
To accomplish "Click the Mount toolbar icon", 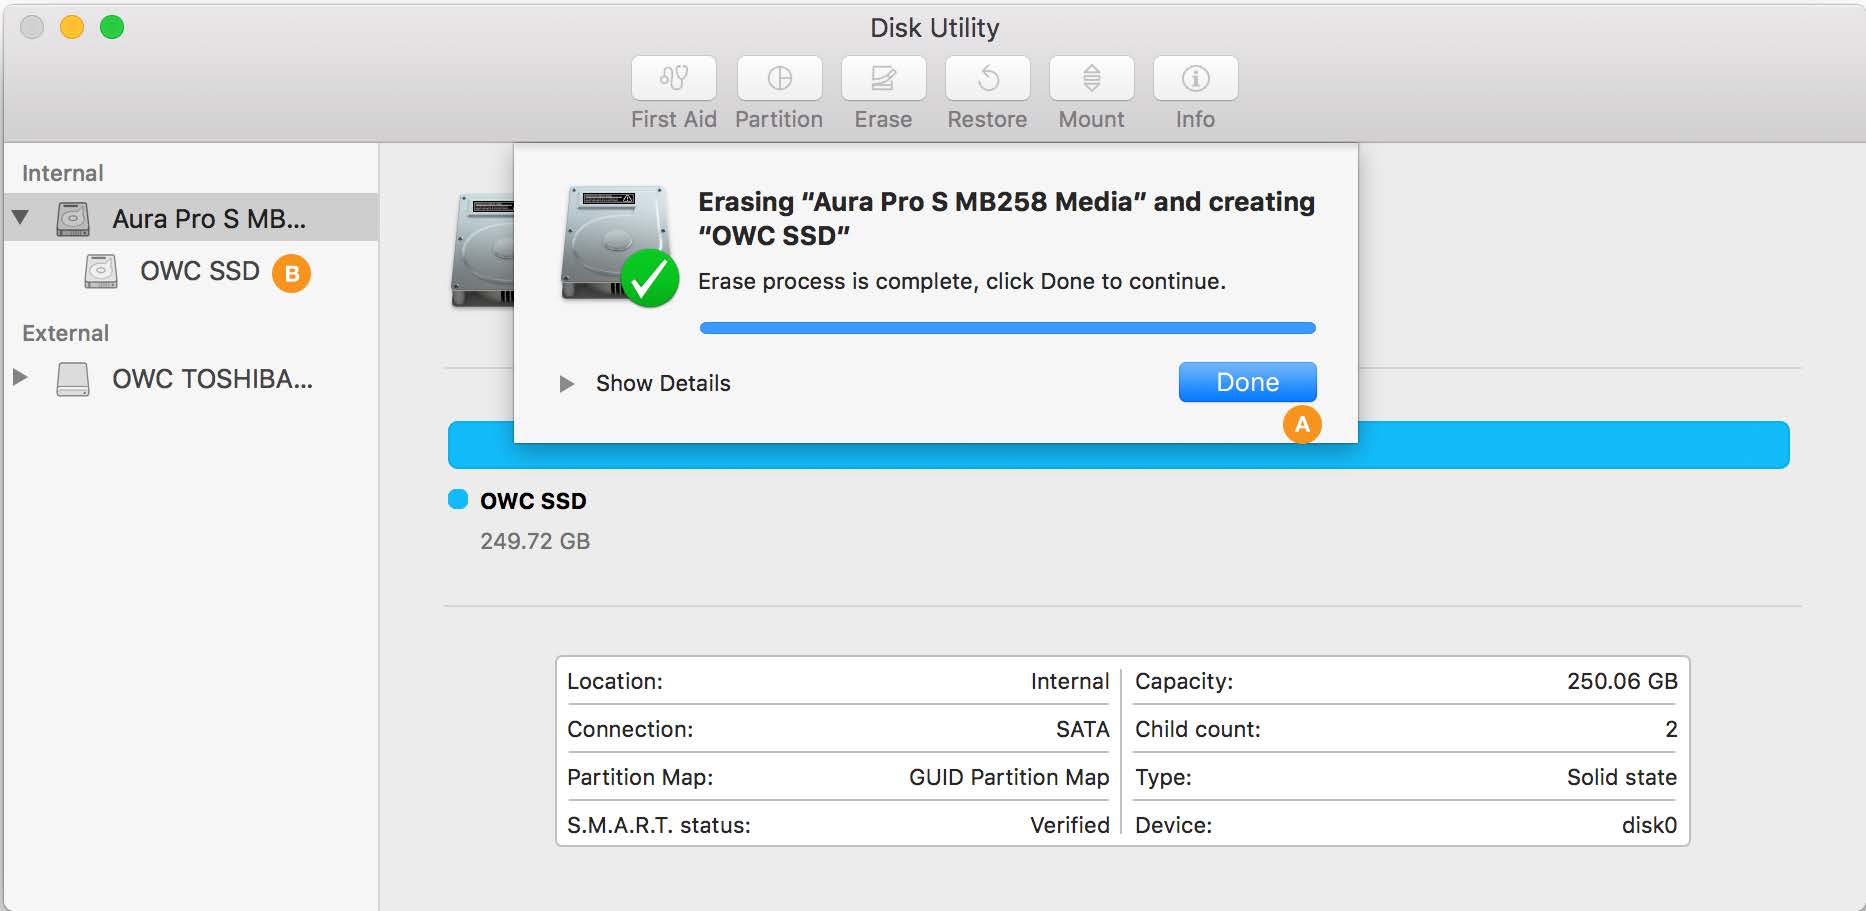I will tap(1091, 78).
